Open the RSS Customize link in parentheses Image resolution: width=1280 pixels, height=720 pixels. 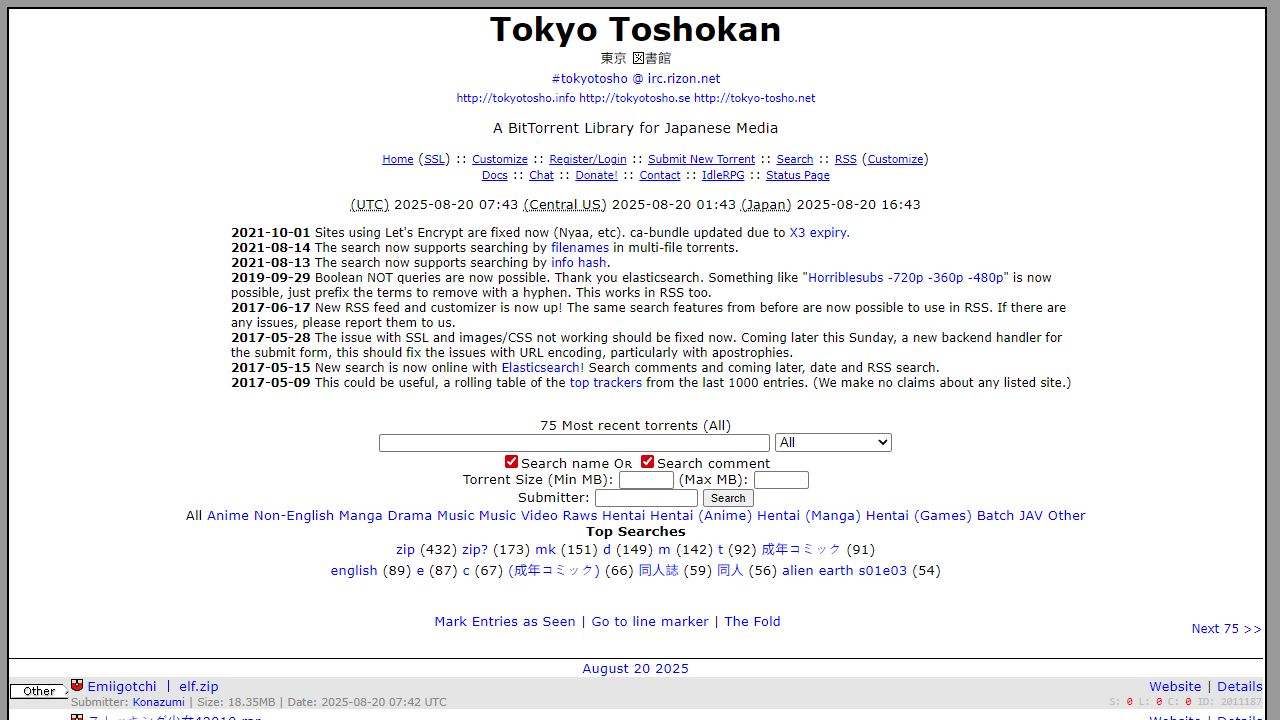click(x=895, y=159)
